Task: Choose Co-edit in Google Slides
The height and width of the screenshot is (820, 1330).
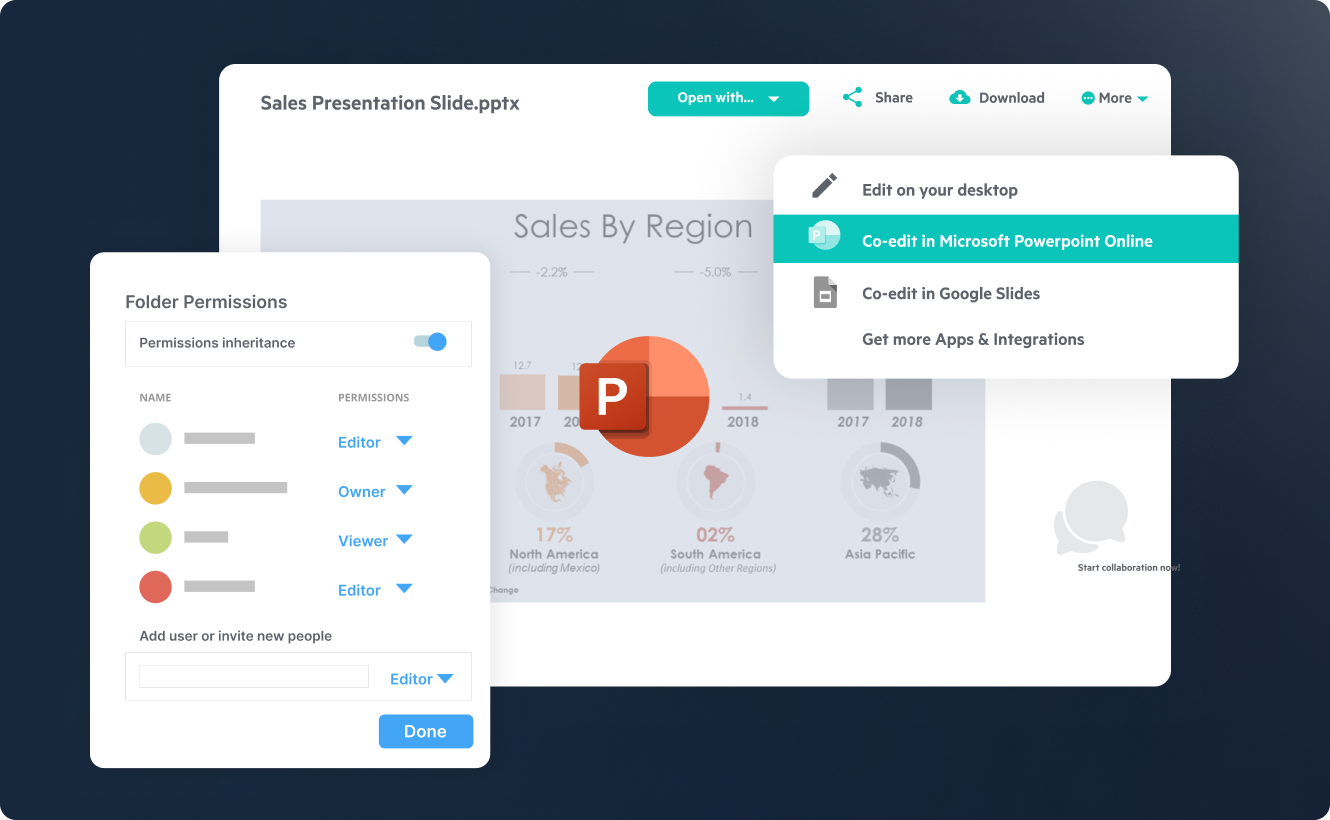Action: pos(951,293)
